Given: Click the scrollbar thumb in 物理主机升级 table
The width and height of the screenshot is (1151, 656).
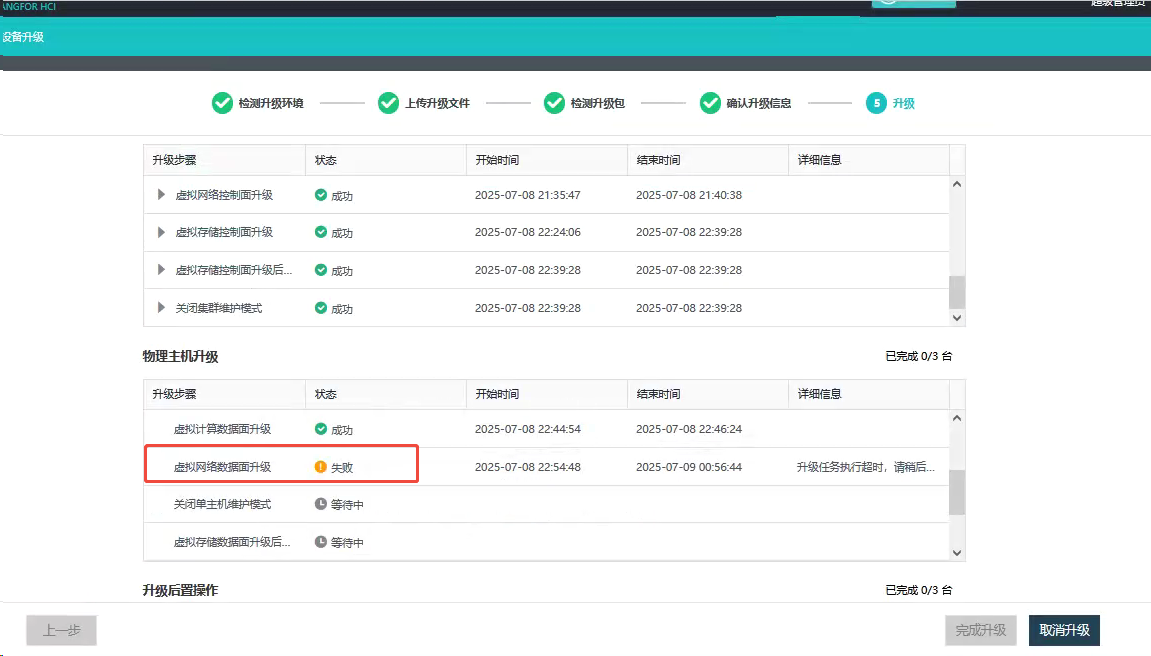Looking at the screenshot, I should (x=957, y=492).
